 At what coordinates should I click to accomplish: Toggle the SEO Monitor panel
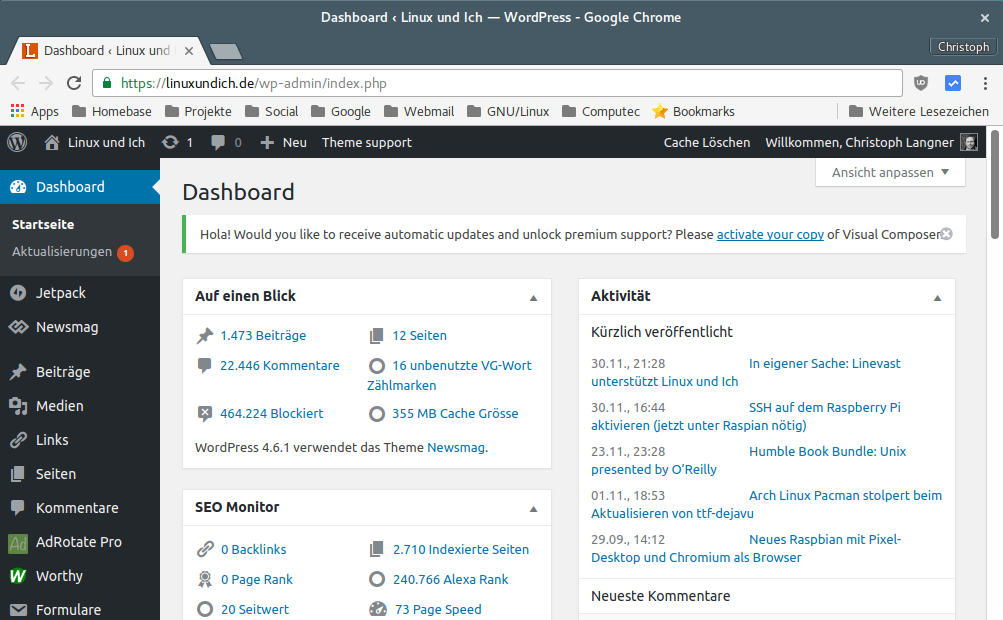tap(533, 508)
